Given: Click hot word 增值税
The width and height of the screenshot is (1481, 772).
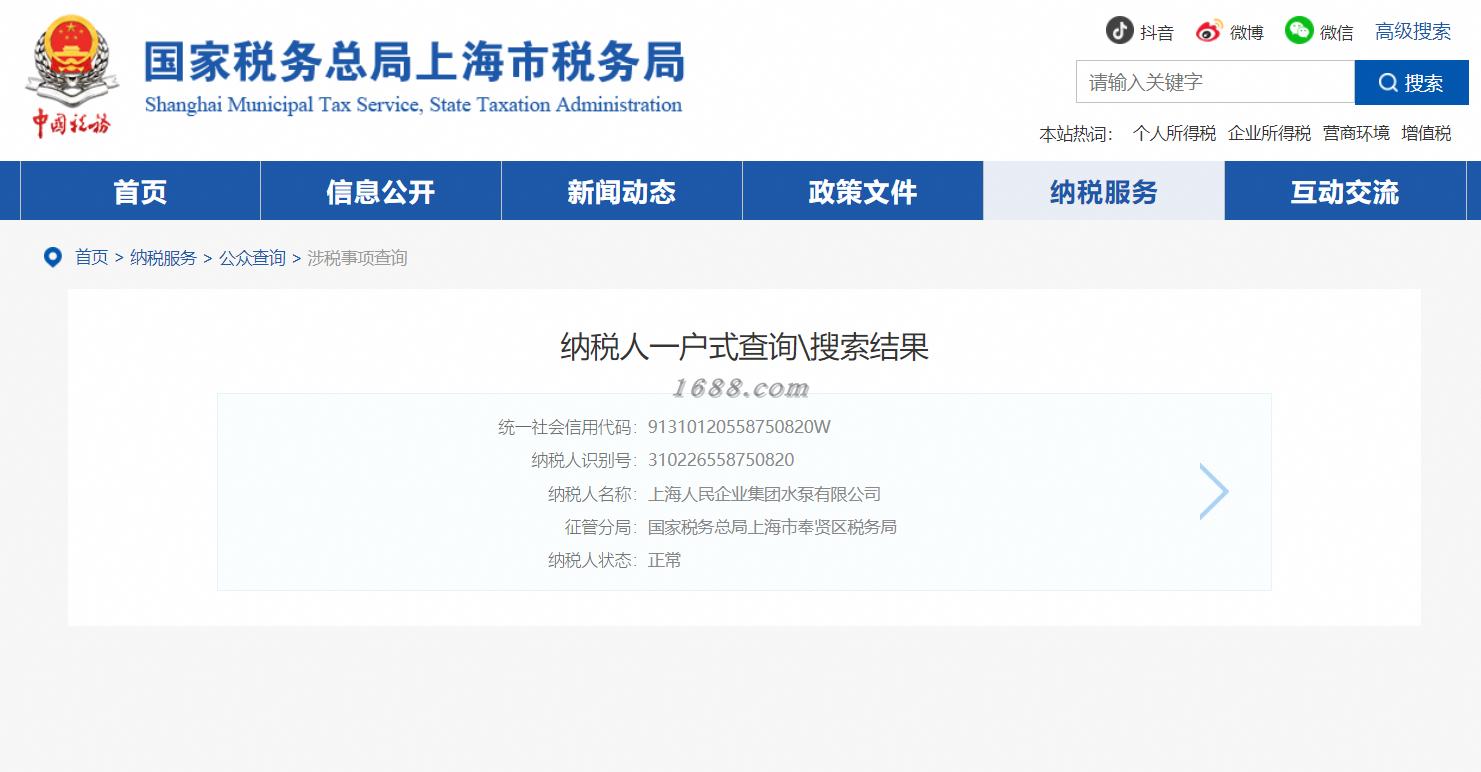Looking at the screenshot, I should [x=1426, y=133].
